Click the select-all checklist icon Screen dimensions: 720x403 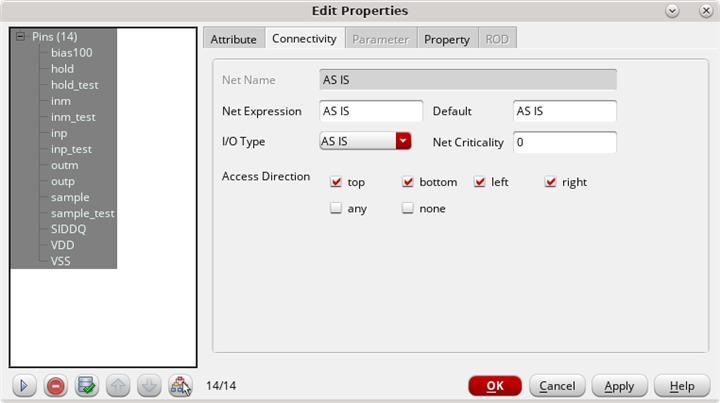click(x=87, y=385)
